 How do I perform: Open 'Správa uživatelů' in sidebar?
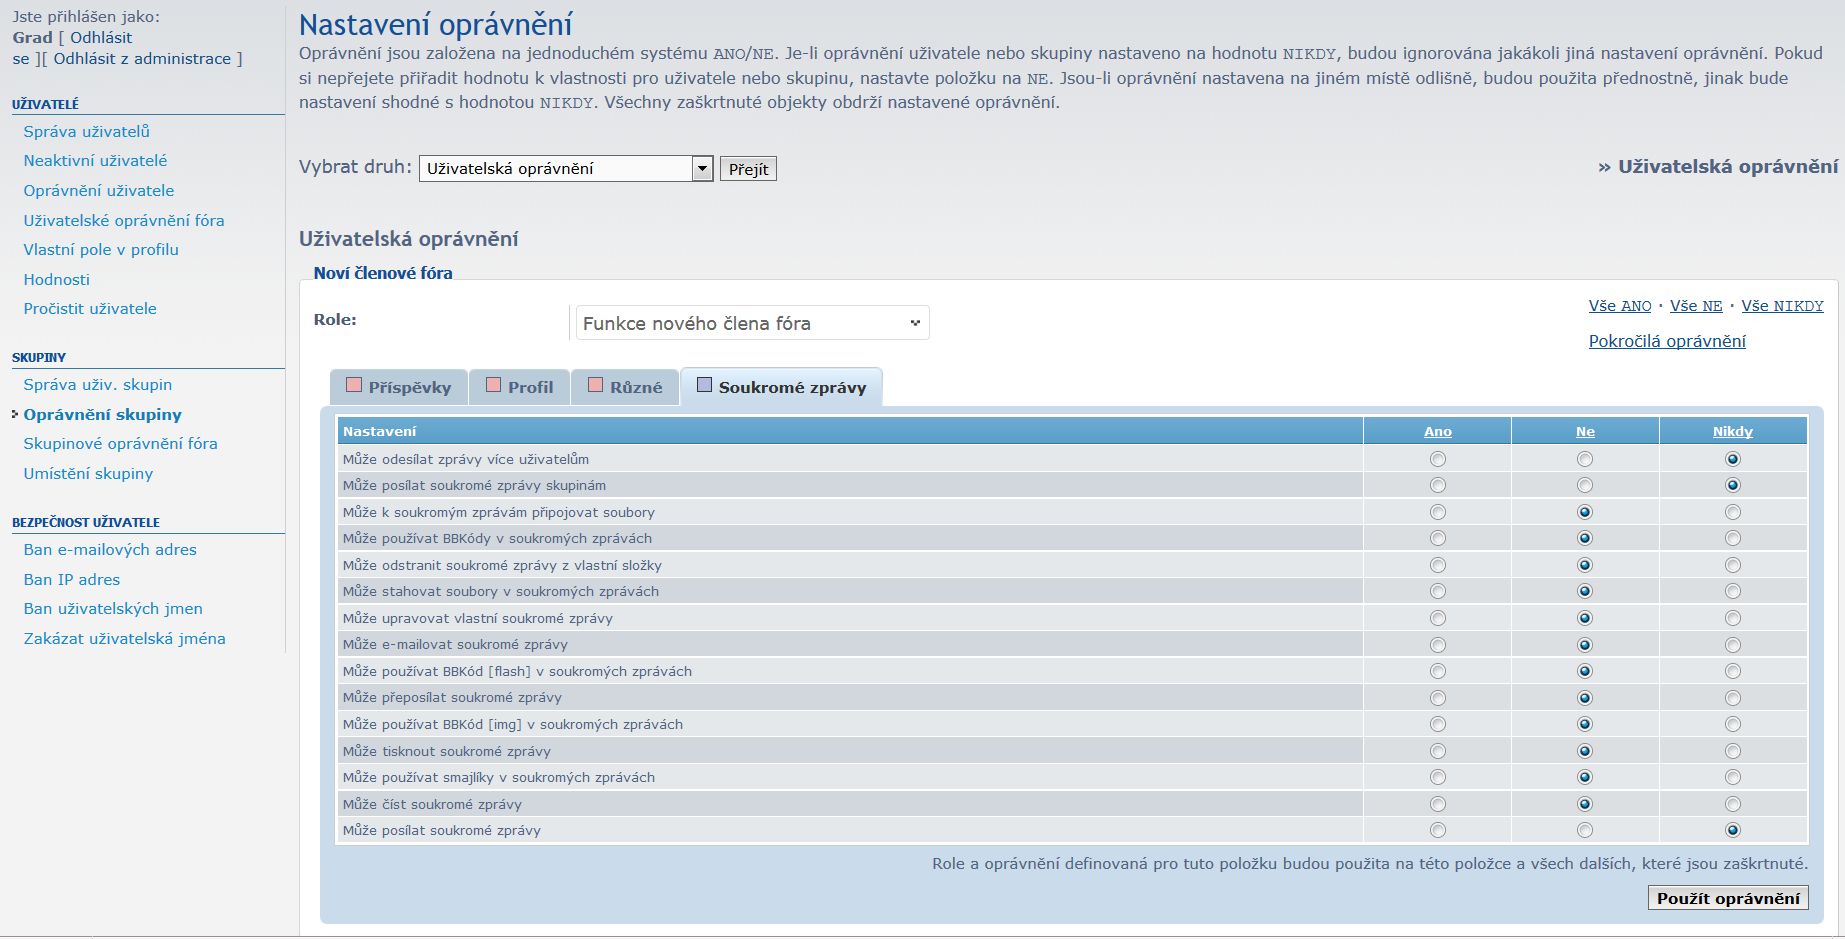tap(87, 131)
